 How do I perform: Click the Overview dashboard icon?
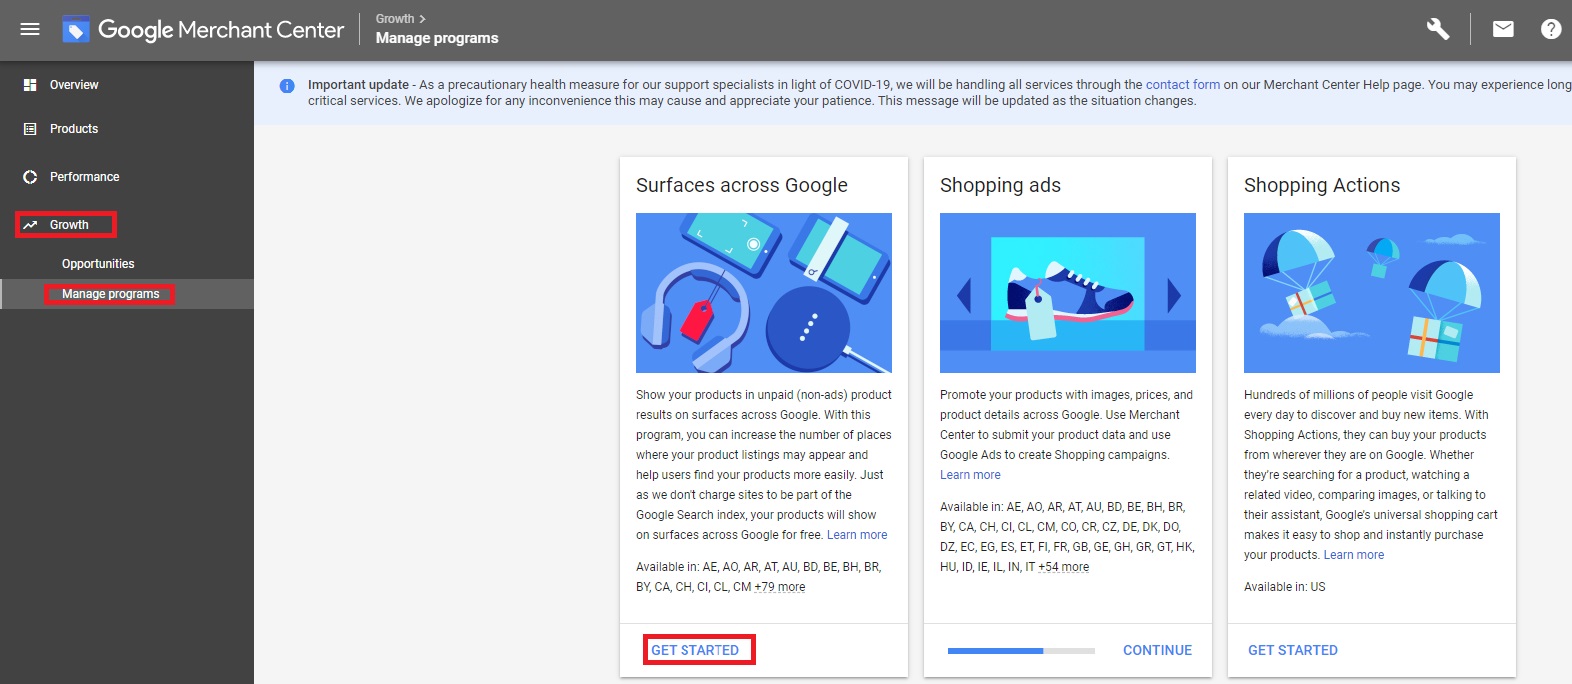click(30, 85)
